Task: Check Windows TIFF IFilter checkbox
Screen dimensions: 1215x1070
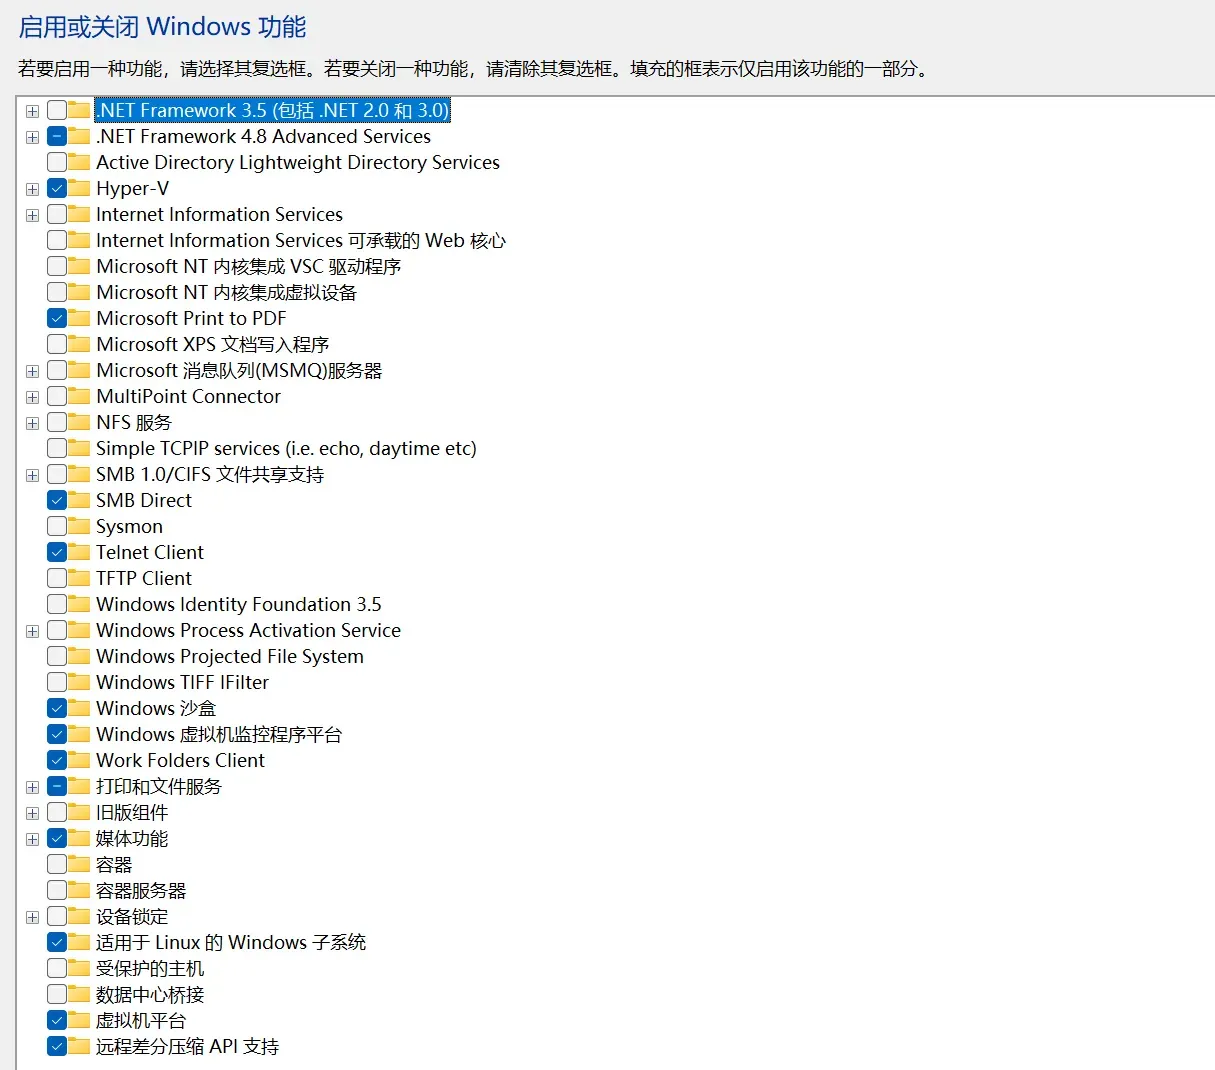Action: click(57, 682)
